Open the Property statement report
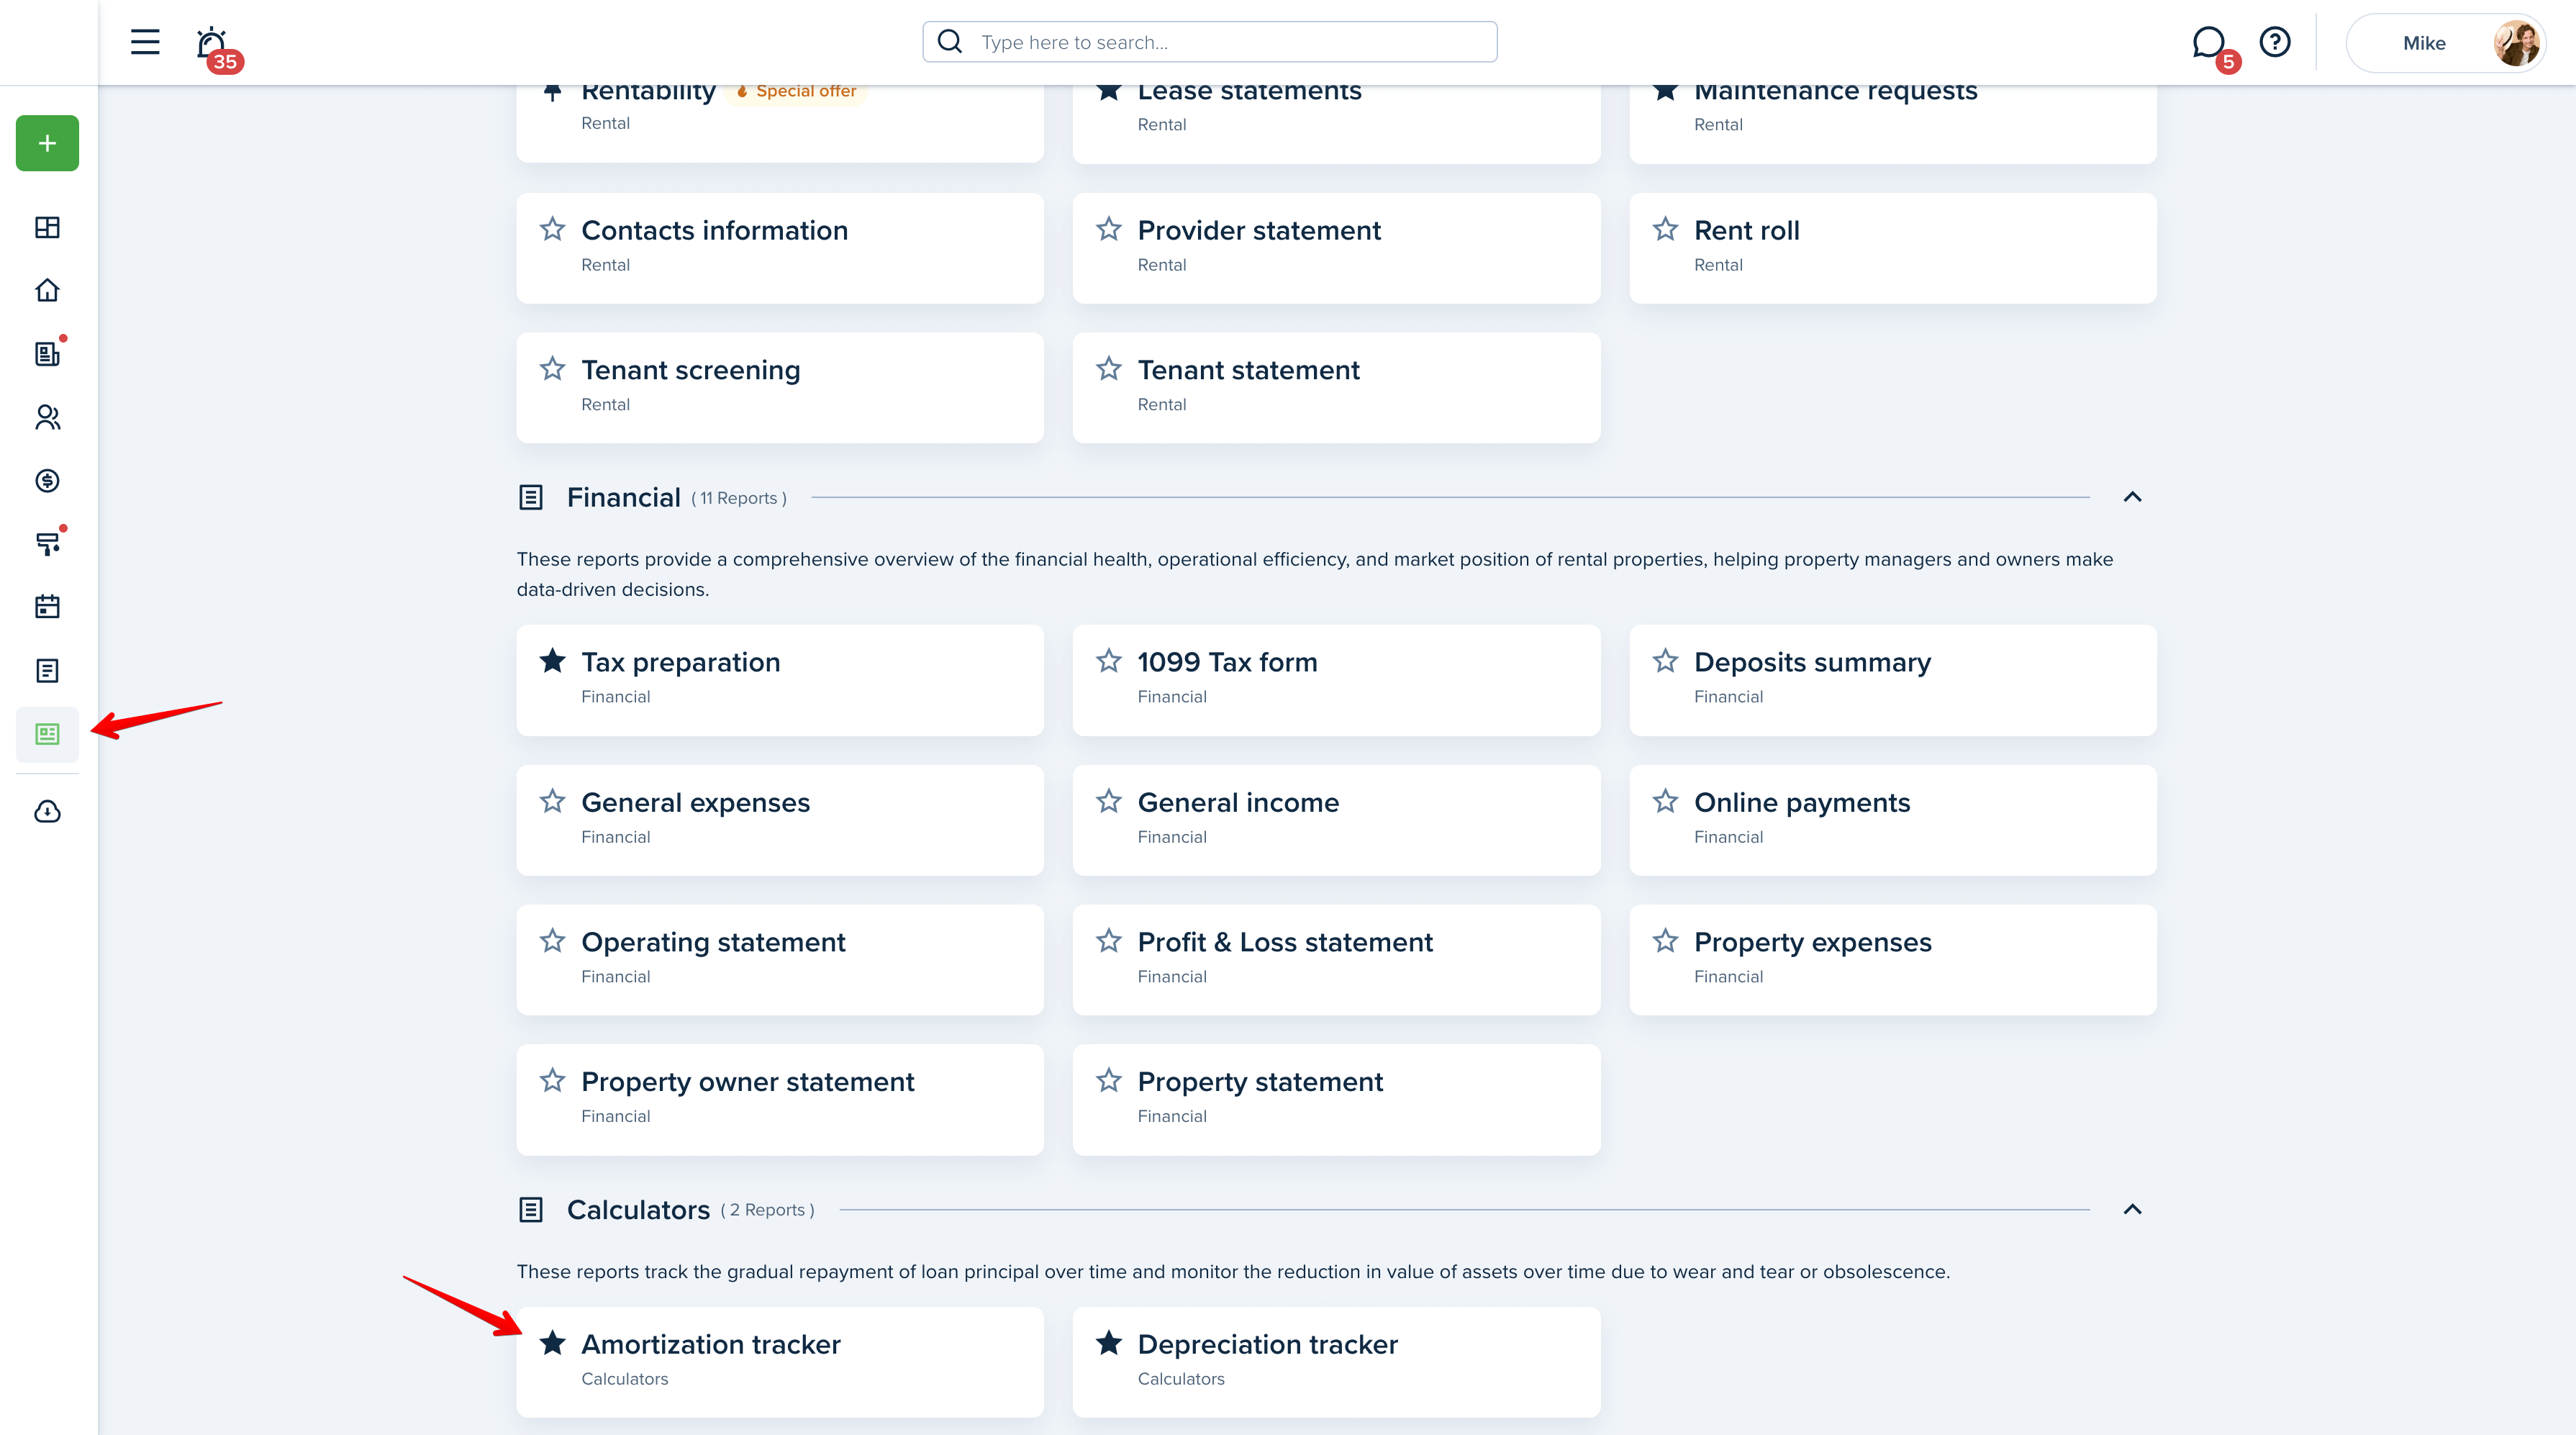This screenshot has height=1435, width=2576. [x=1336, y=1100]
